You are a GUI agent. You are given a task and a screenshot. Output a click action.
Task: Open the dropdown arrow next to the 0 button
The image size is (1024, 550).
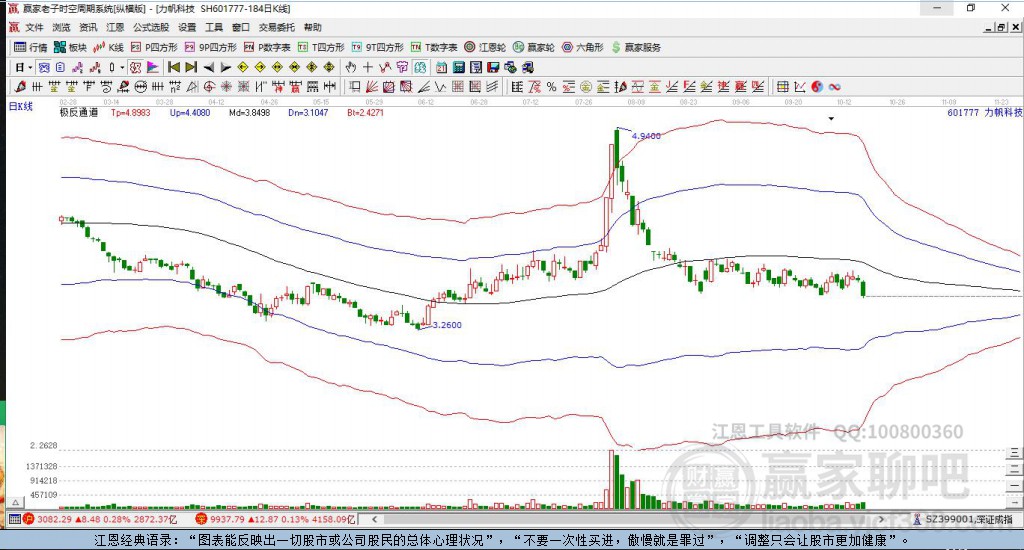(x=122, y=67)
